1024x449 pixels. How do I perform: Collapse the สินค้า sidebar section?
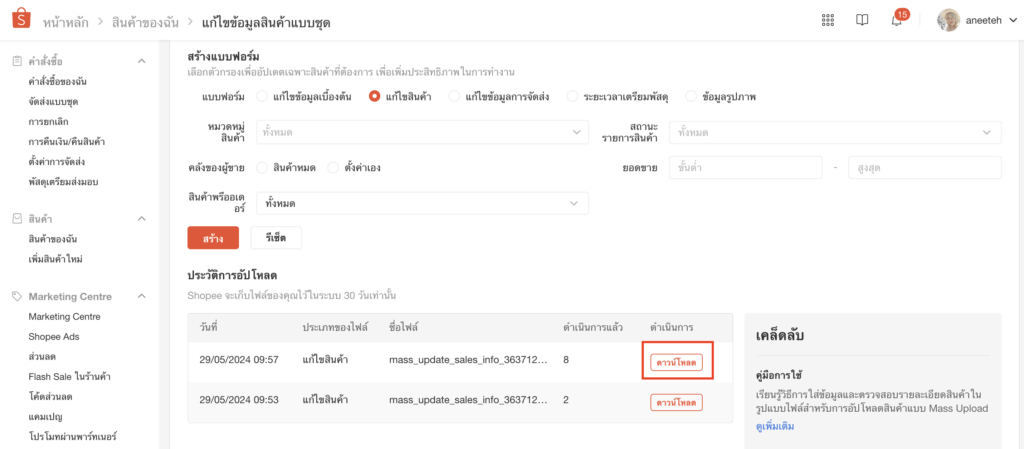tap(142, 219)
